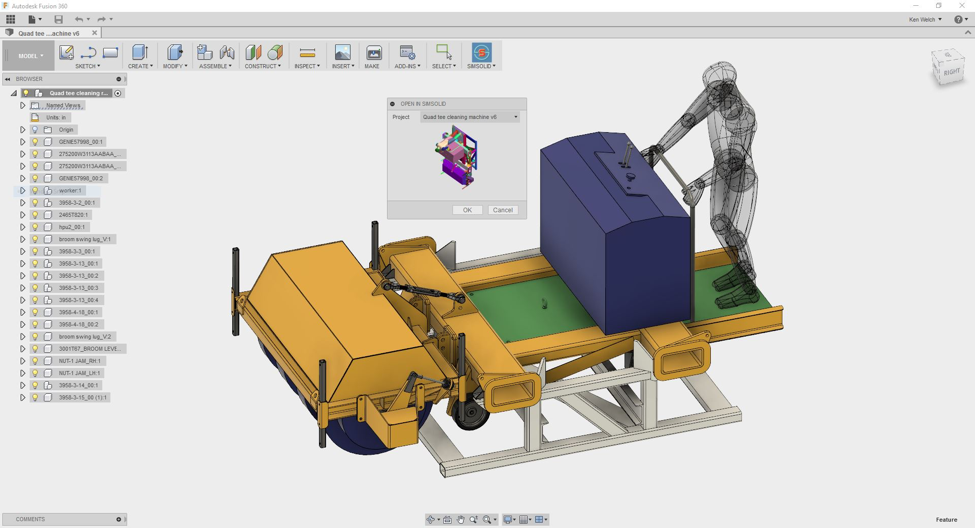Viewport: 975px width, 528px height.
Task: Open the MODEL workspace dropdown
Action: pos(30,56)
